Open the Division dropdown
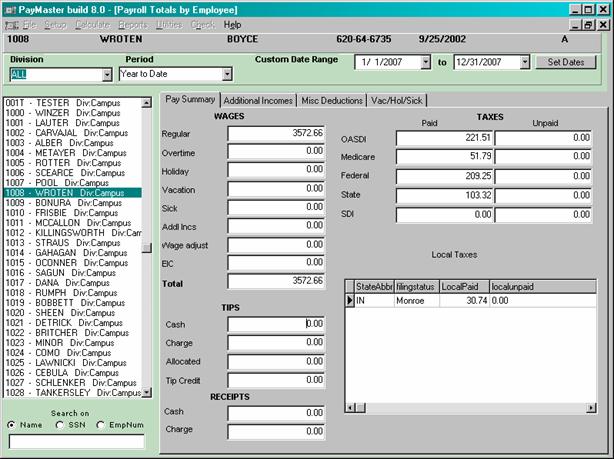This screenshot has width=614, height=459. point(107,74)
